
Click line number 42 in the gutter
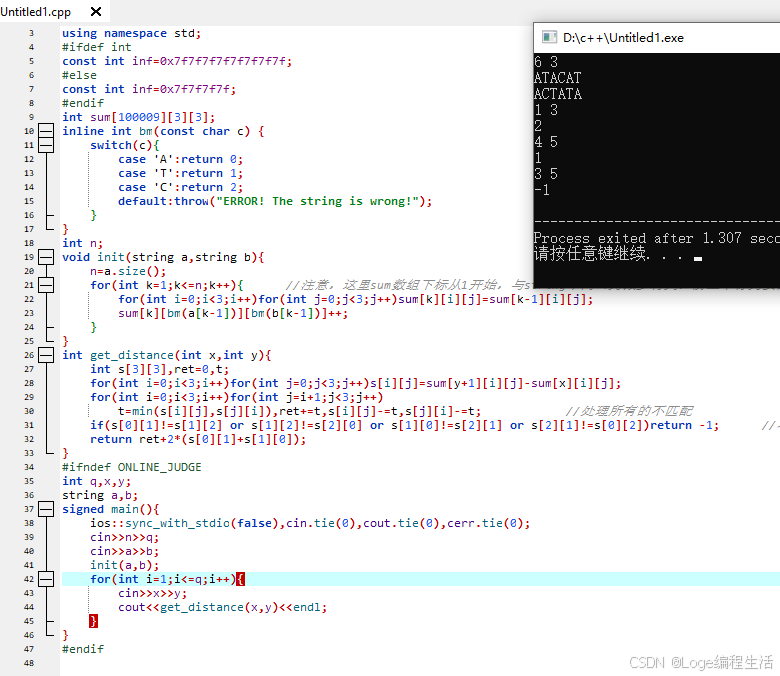pos(29,579)
